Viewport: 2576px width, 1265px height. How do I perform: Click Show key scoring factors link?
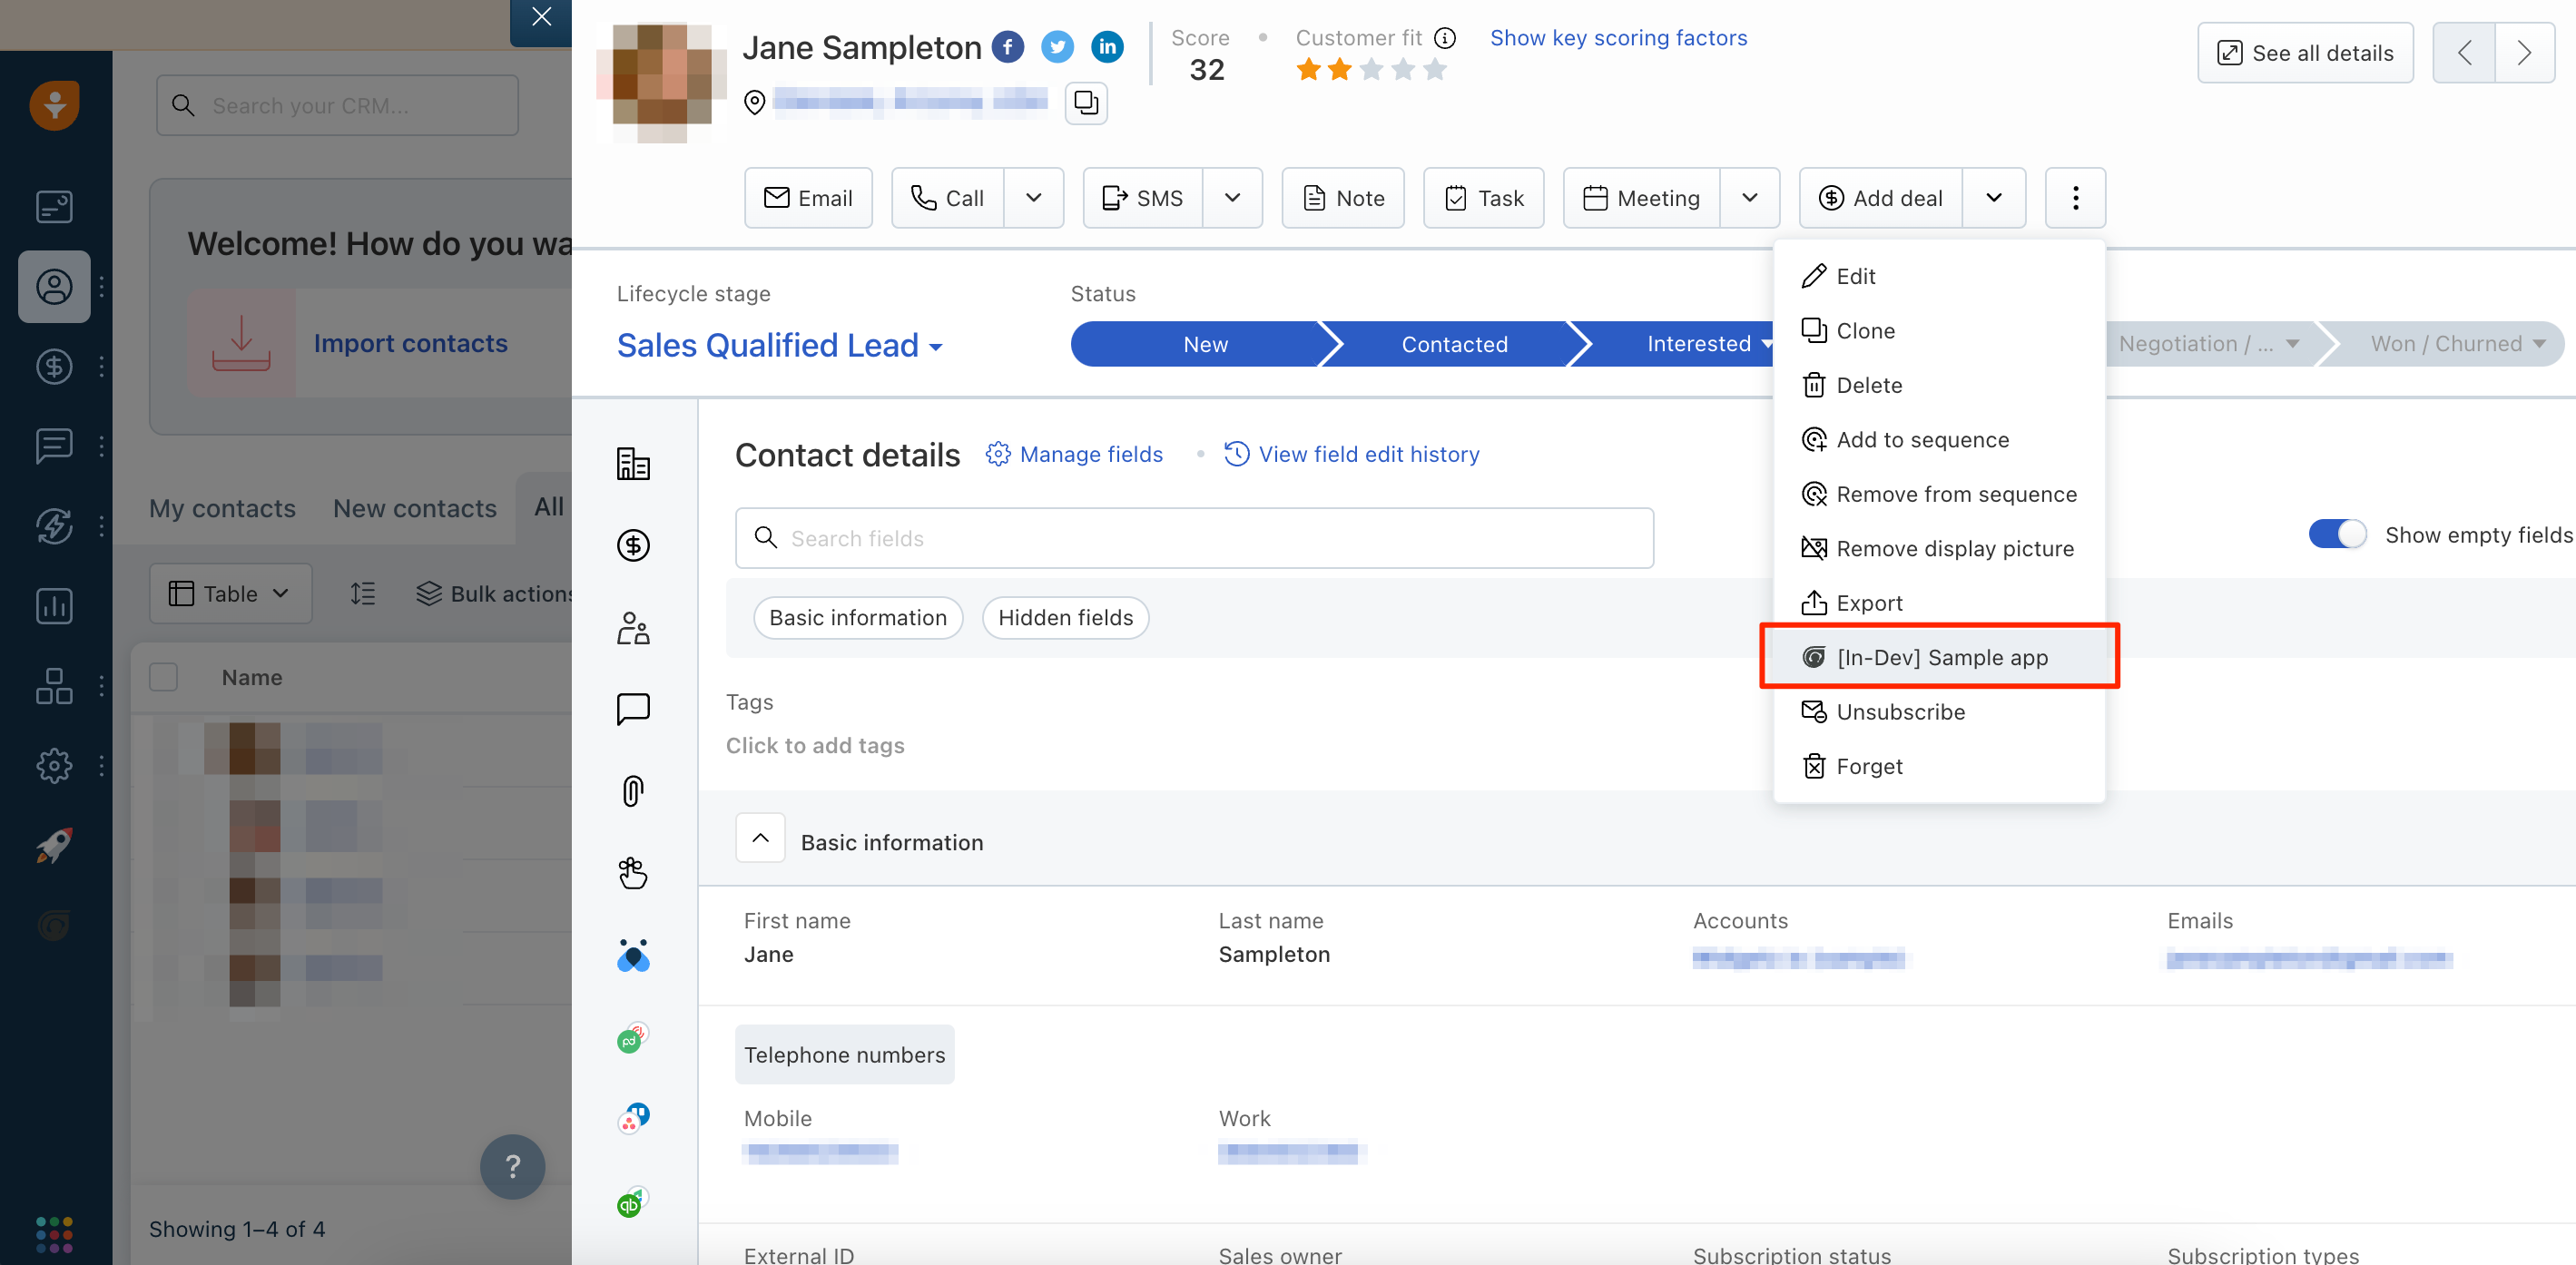click(x=1617, y=36)
